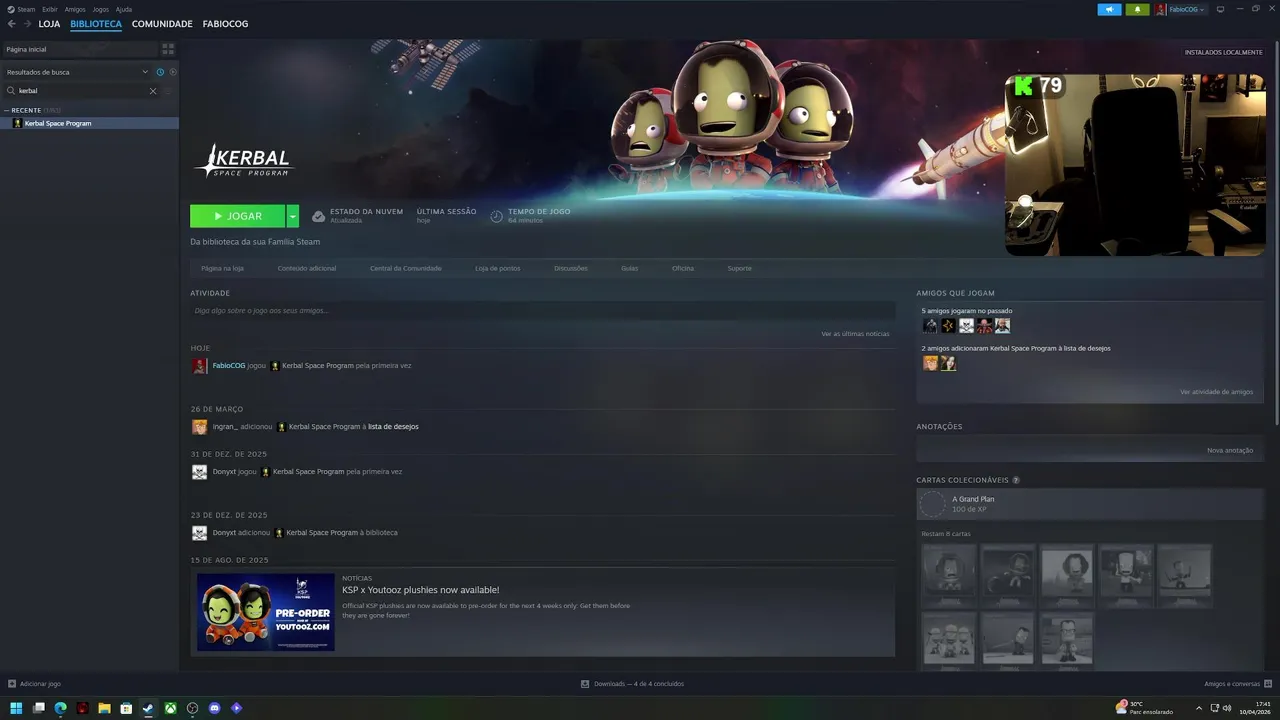Viewport: 1280px width, 720px height.
Task: Click Ver as últimas notícias link
Action: tap(855, 334)
